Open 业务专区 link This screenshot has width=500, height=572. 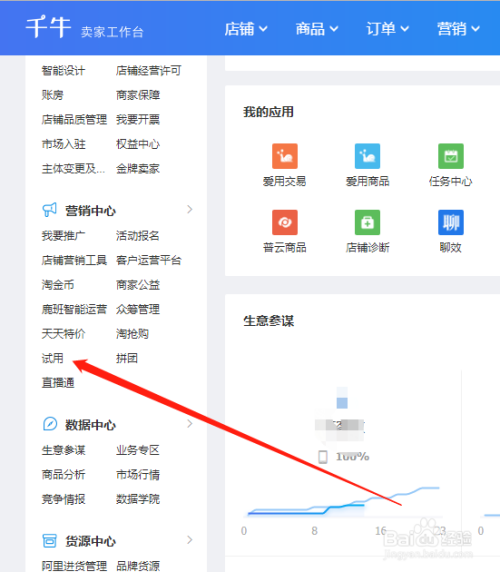pyautogui.click(x=138, y=450)
